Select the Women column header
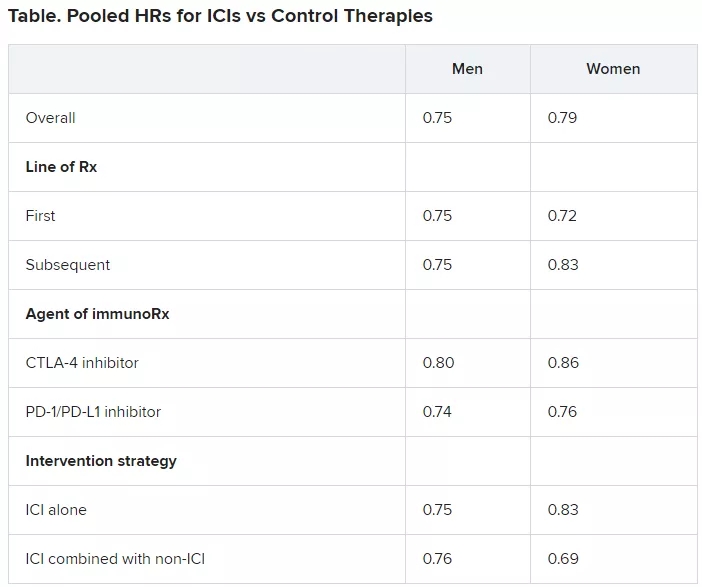 pyautogui.click(x=613, y=69)
